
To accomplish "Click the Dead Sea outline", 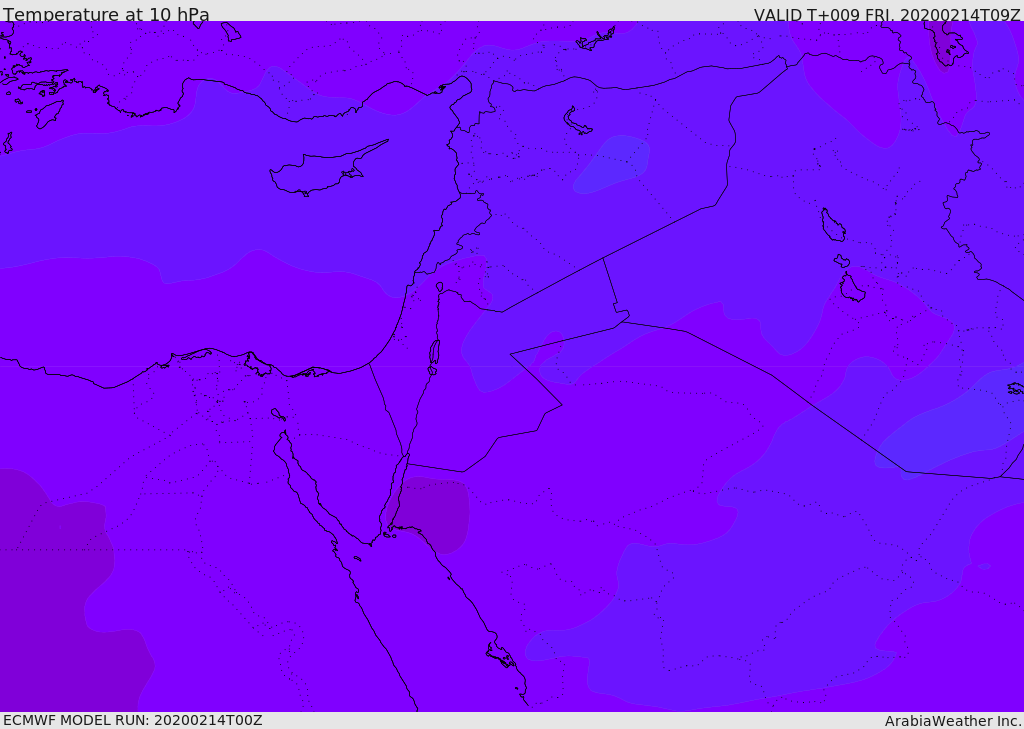I will point(434,353).
